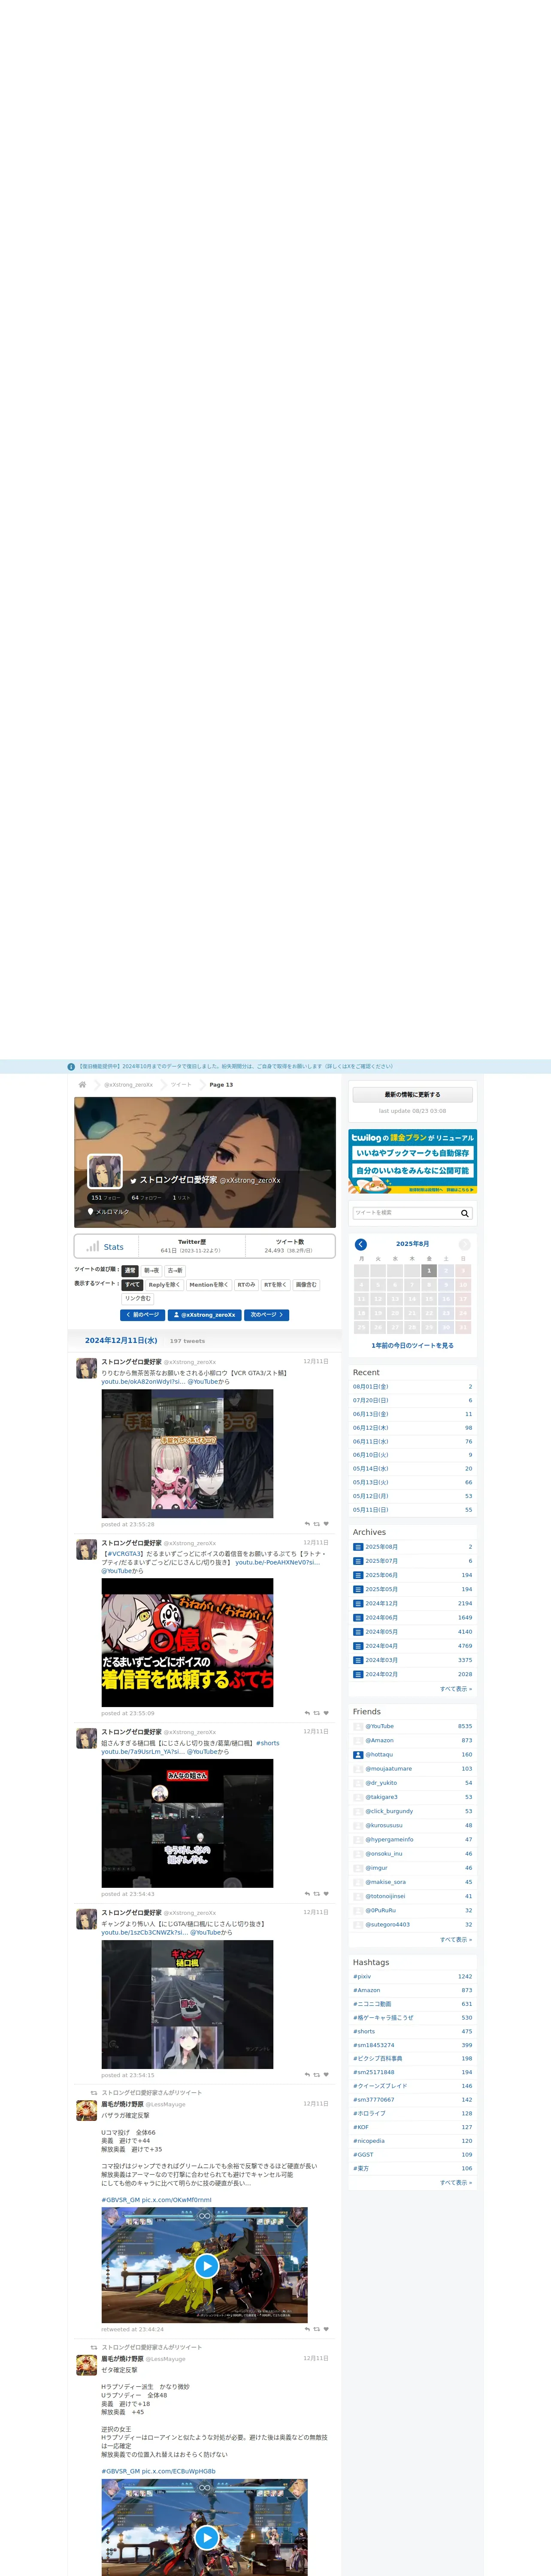Toggle the Mentionを除く filter
Viewport: 551px width, 2576px height.
209,1285
